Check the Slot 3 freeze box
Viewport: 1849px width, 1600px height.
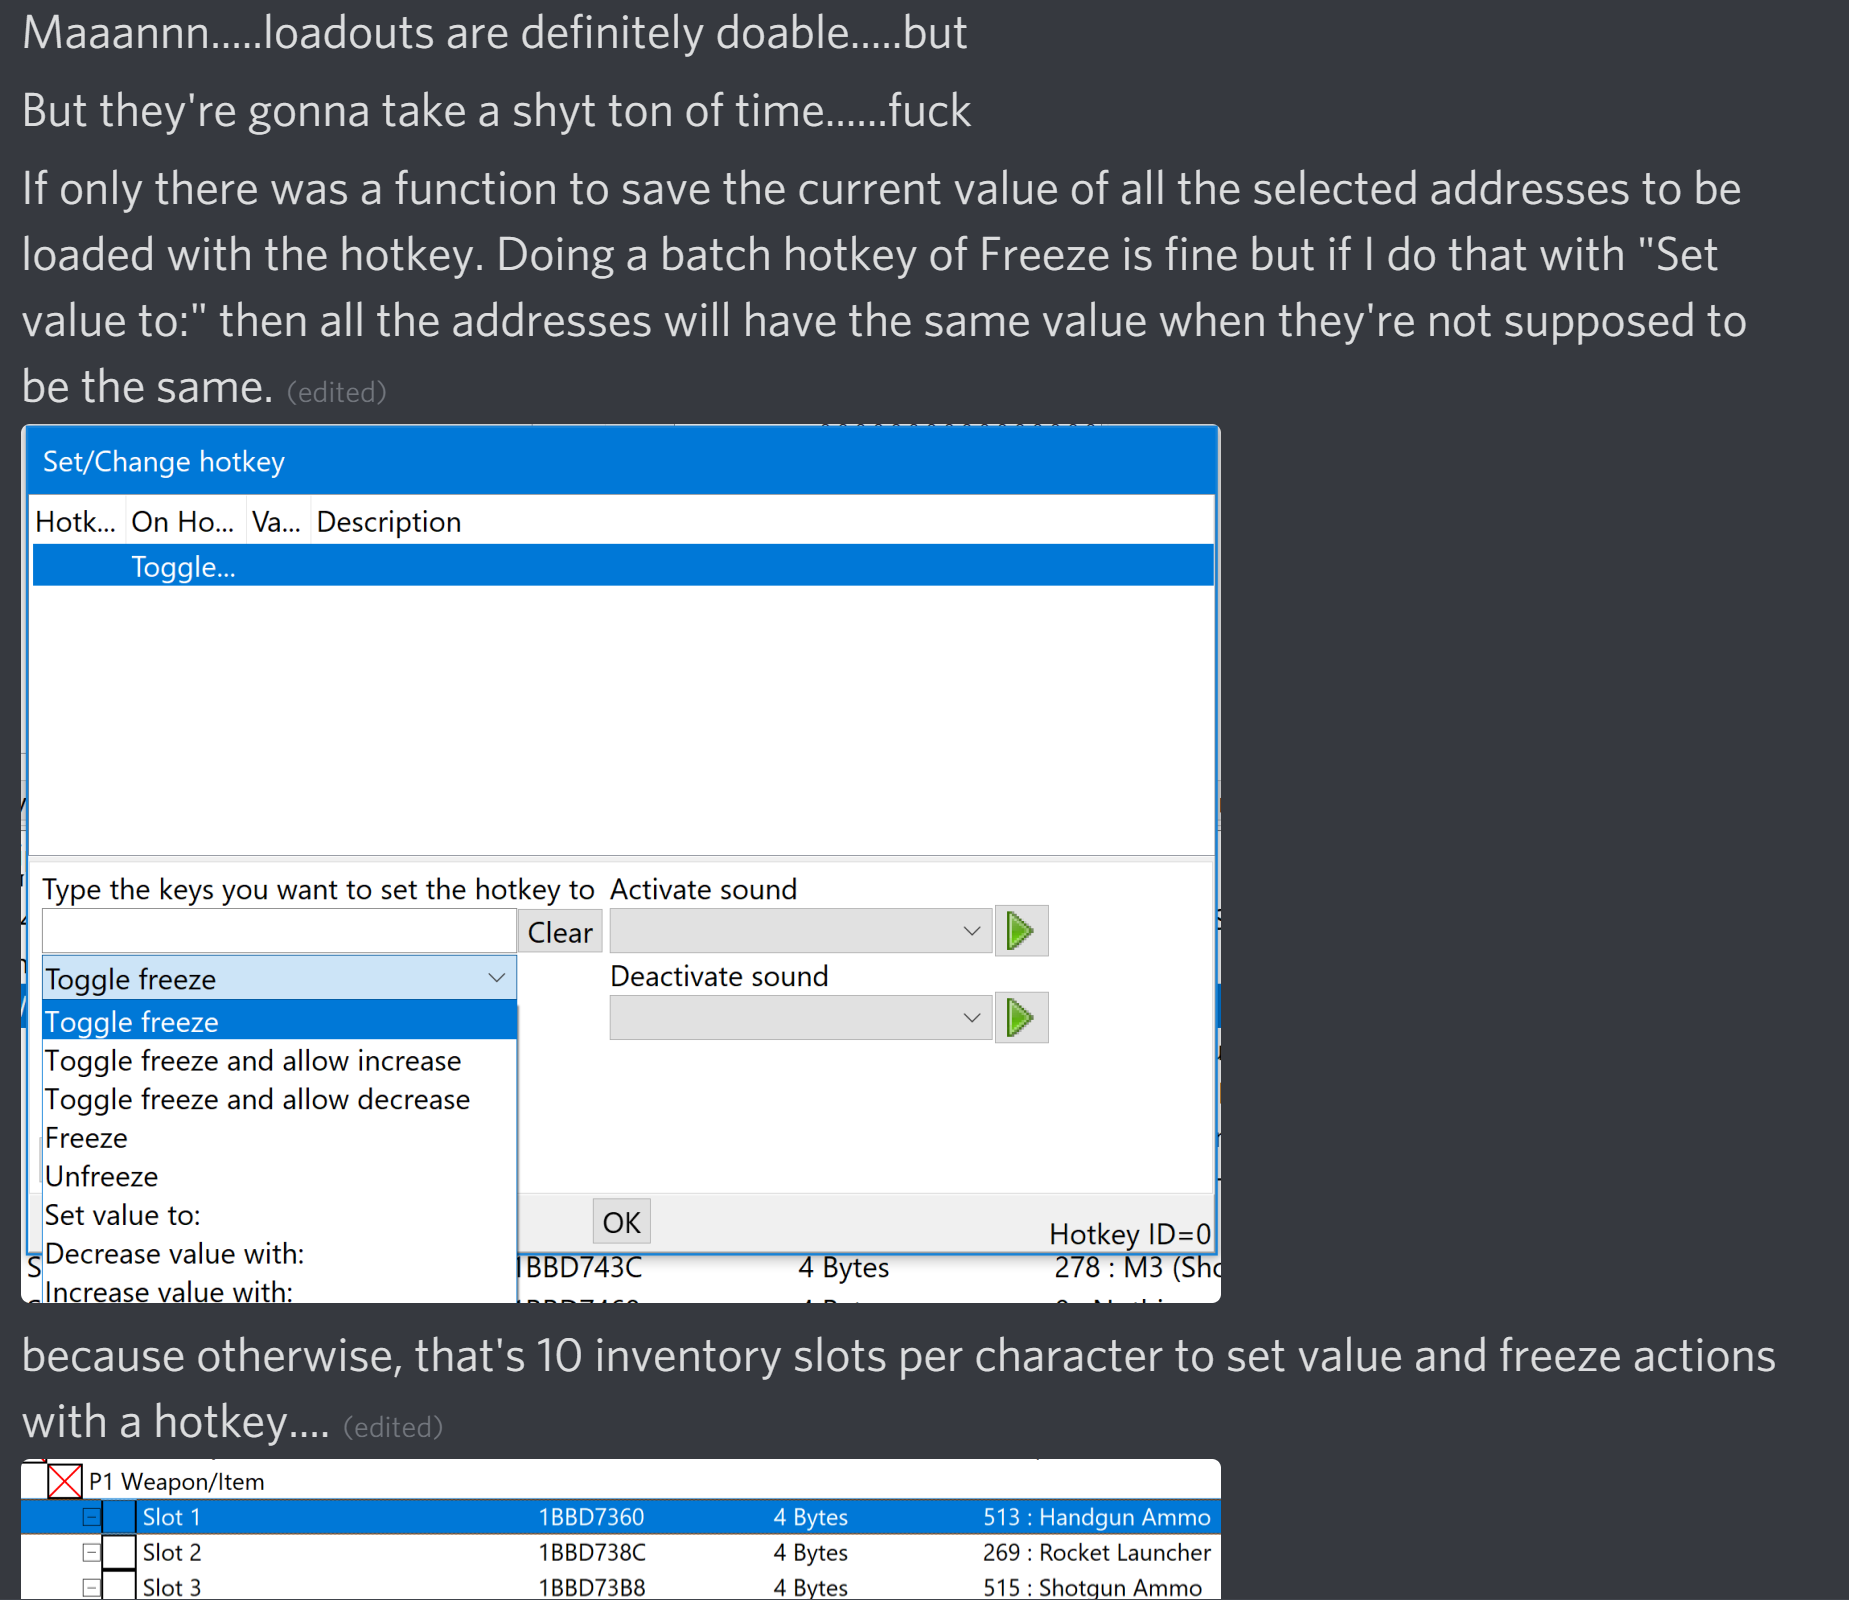click(x=120, y=1586)
